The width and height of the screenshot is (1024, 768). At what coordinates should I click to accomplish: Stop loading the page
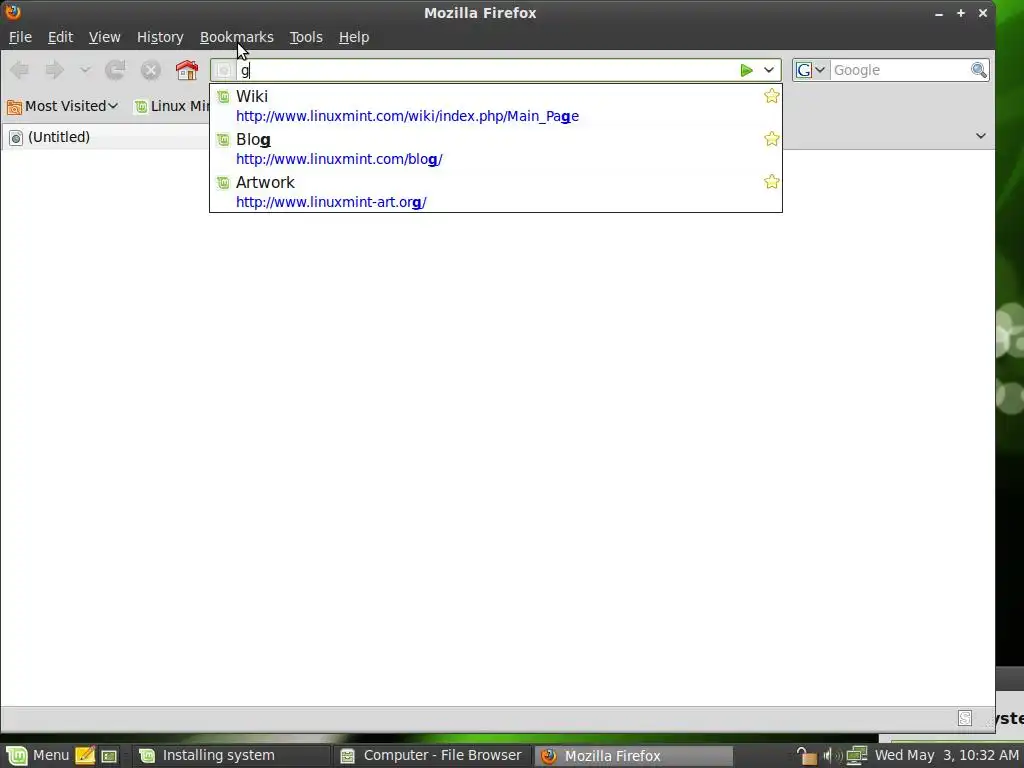pos(151,70)
